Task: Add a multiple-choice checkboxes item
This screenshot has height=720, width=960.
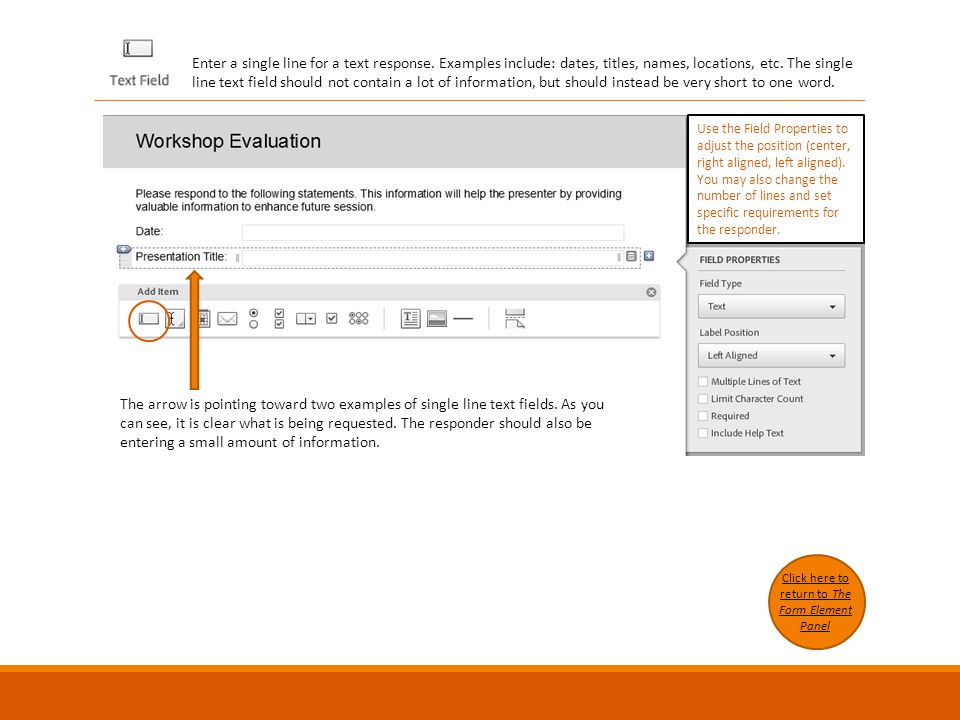Action: [279, 318]
